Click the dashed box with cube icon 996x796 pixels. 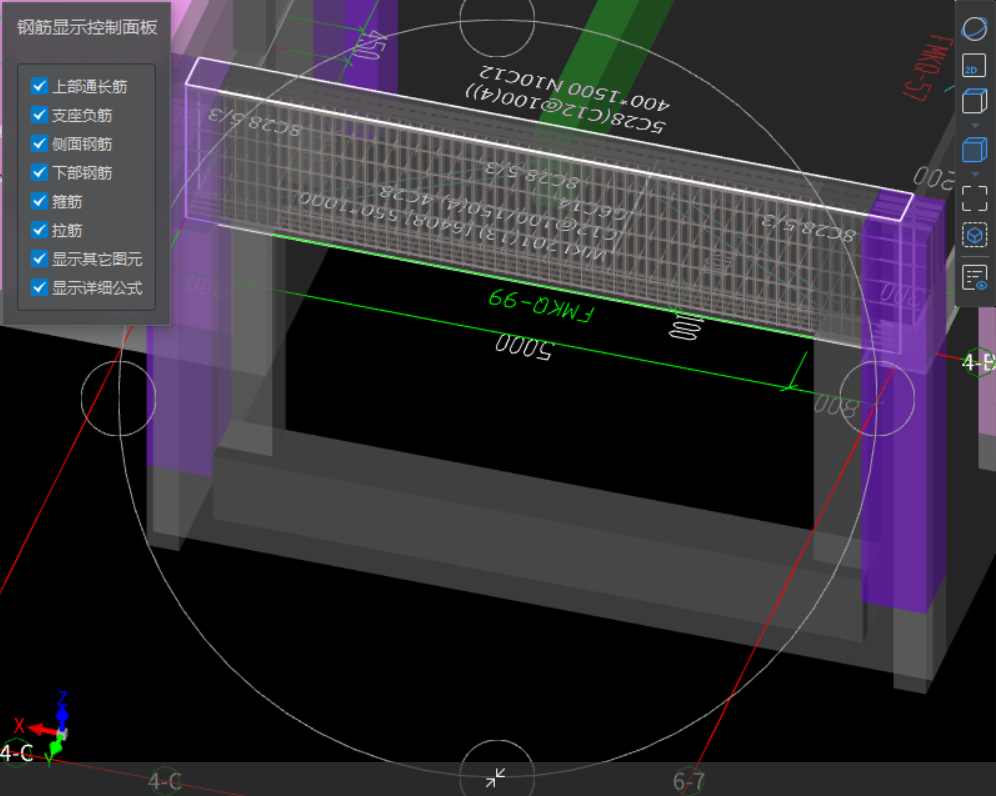[974, 235]
